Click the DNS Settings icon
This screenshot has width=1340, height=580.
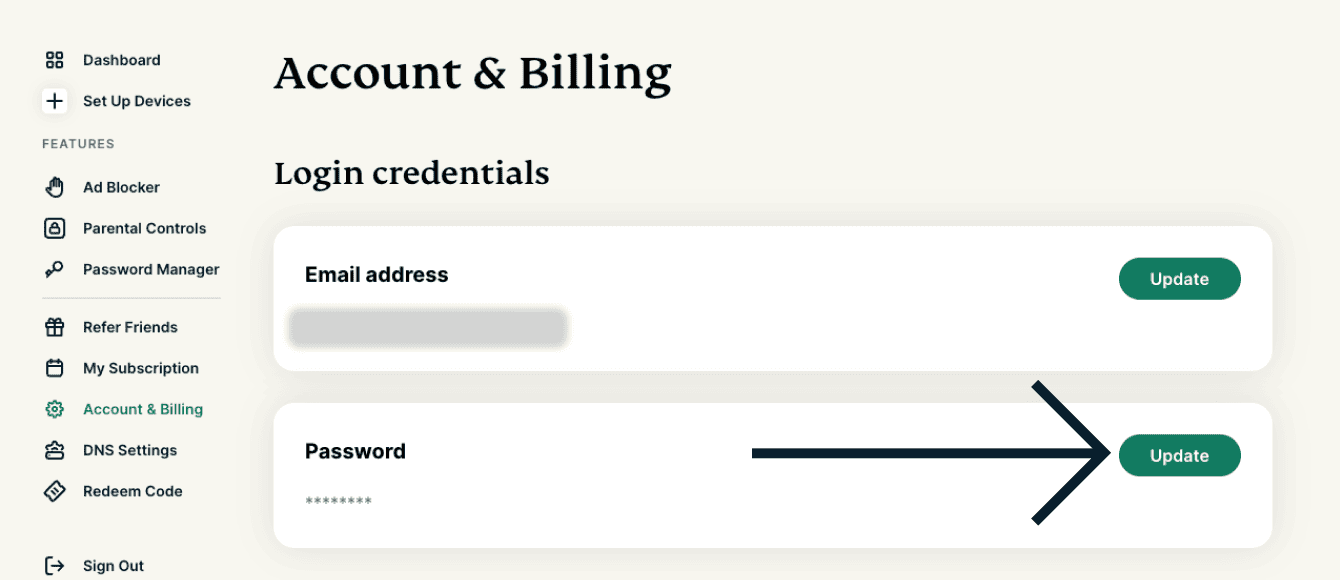tap(55, 450)
